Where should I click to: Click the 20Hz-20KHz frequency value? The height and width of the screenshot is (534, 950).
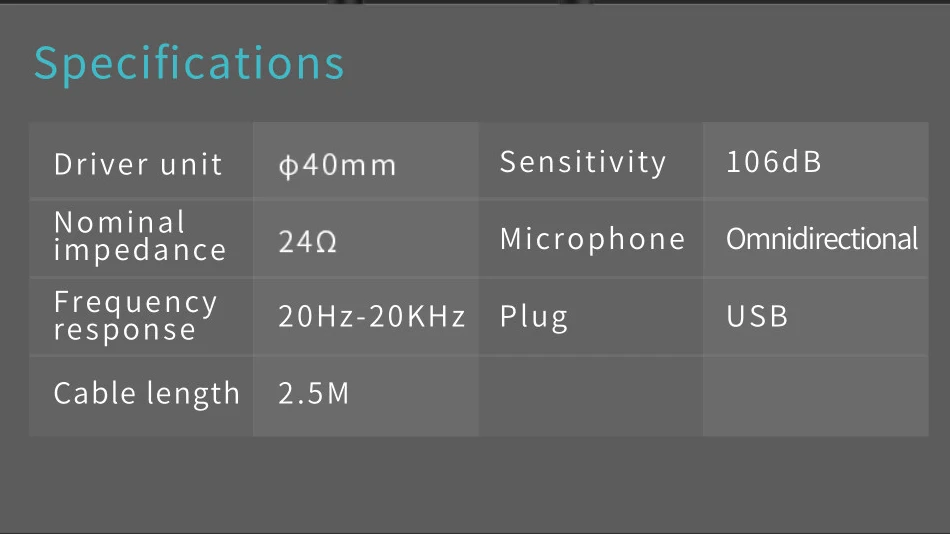[371, 316]
